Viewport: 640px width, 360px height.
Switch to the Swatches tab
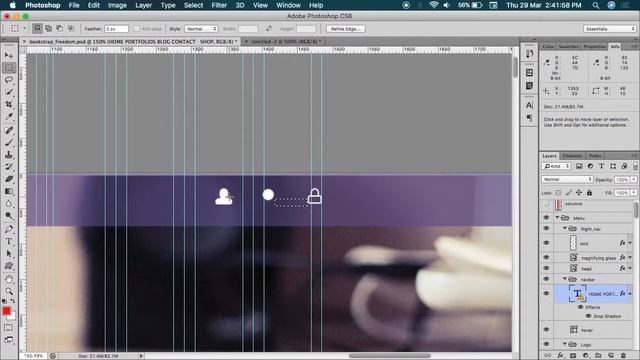point(568,47)
